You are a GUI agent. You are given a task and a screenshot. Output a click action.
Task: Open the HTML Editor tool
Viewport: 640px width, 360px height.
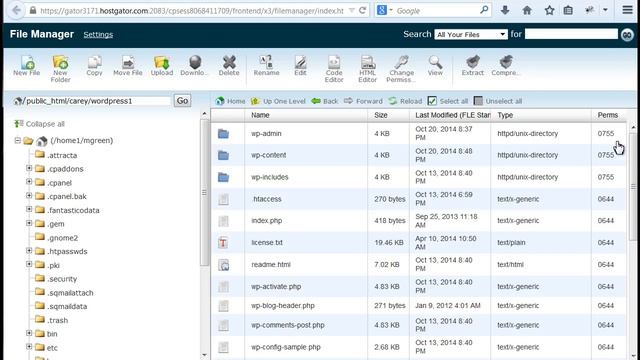coord(367,69)
